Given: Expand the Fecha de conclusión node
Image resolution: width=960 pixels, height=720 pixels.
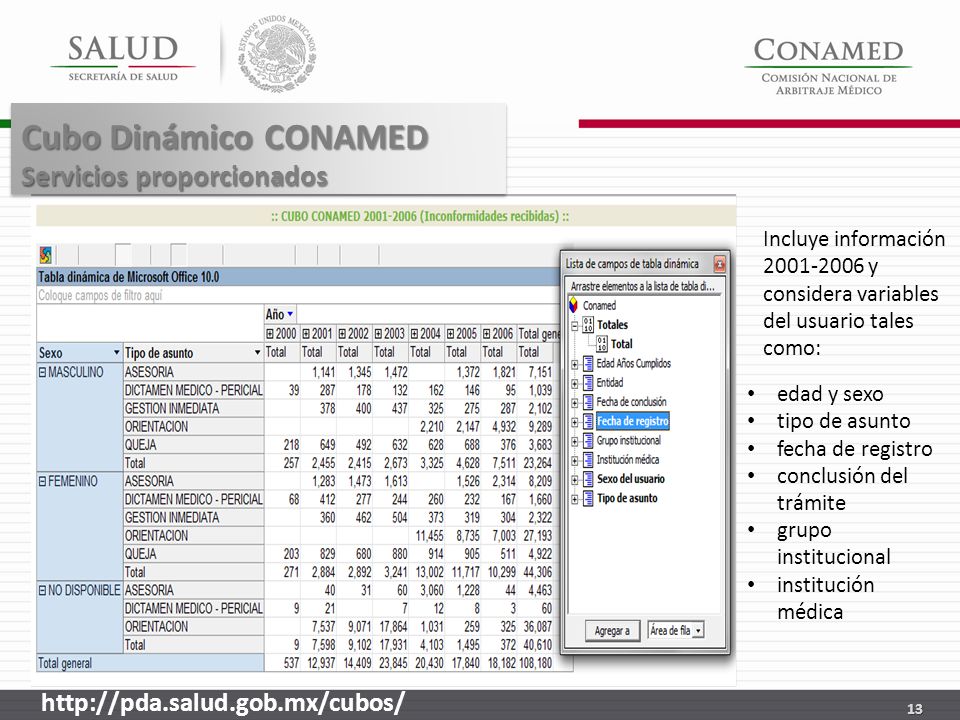Looking at the screenshot, I should pos(575,403).
